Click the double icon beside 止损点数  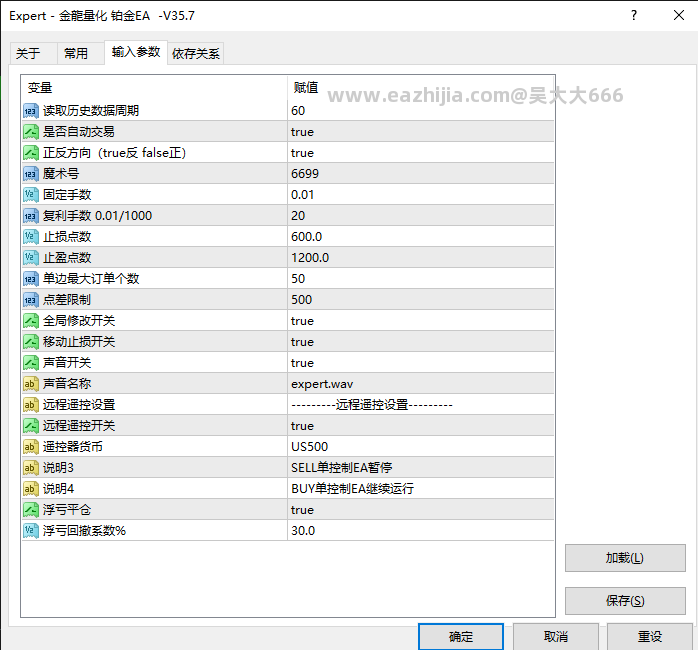pos(31,237)
